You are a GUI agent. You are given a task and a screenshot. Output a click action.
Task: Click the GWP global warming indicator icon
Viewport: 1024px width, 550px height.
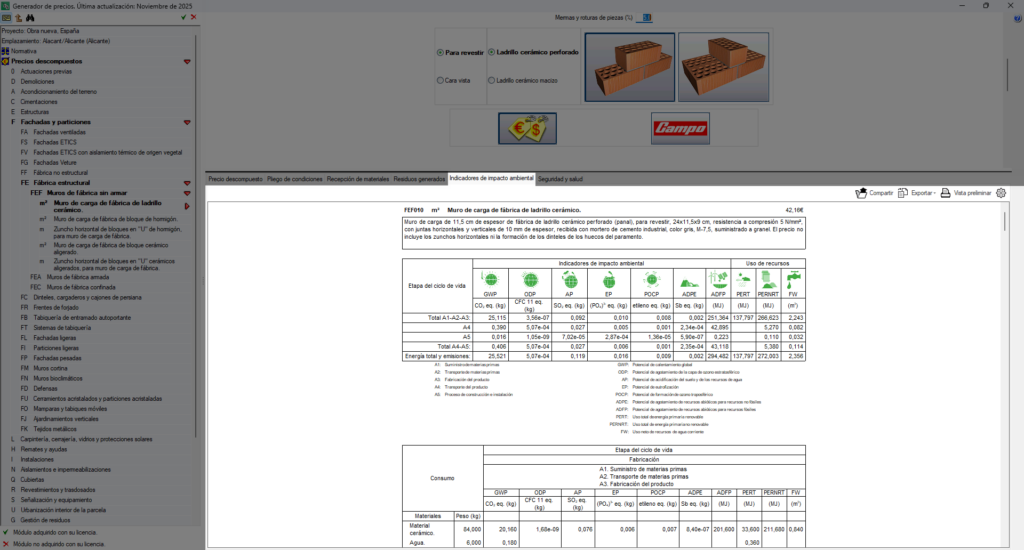(490, 280)
